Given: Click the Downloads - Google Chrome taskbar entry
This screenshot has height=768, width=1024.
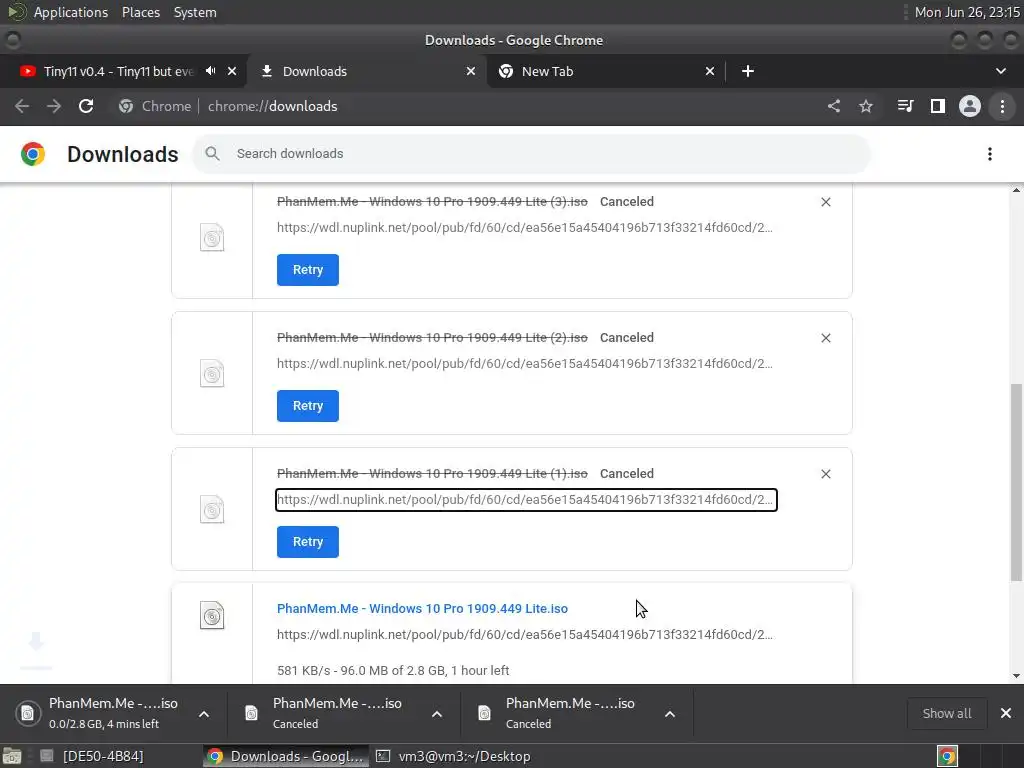Looking at the screenshot, I should click(x=285, y=756).
